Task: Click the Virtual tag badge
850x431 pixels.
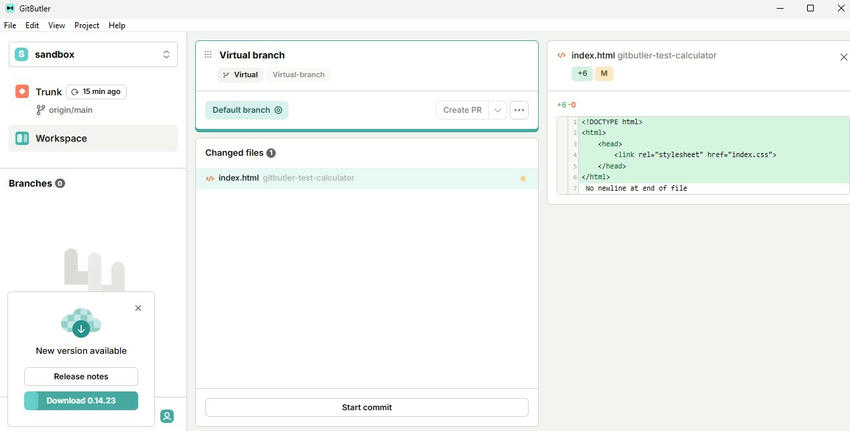Action: click(x=241, y=75)
